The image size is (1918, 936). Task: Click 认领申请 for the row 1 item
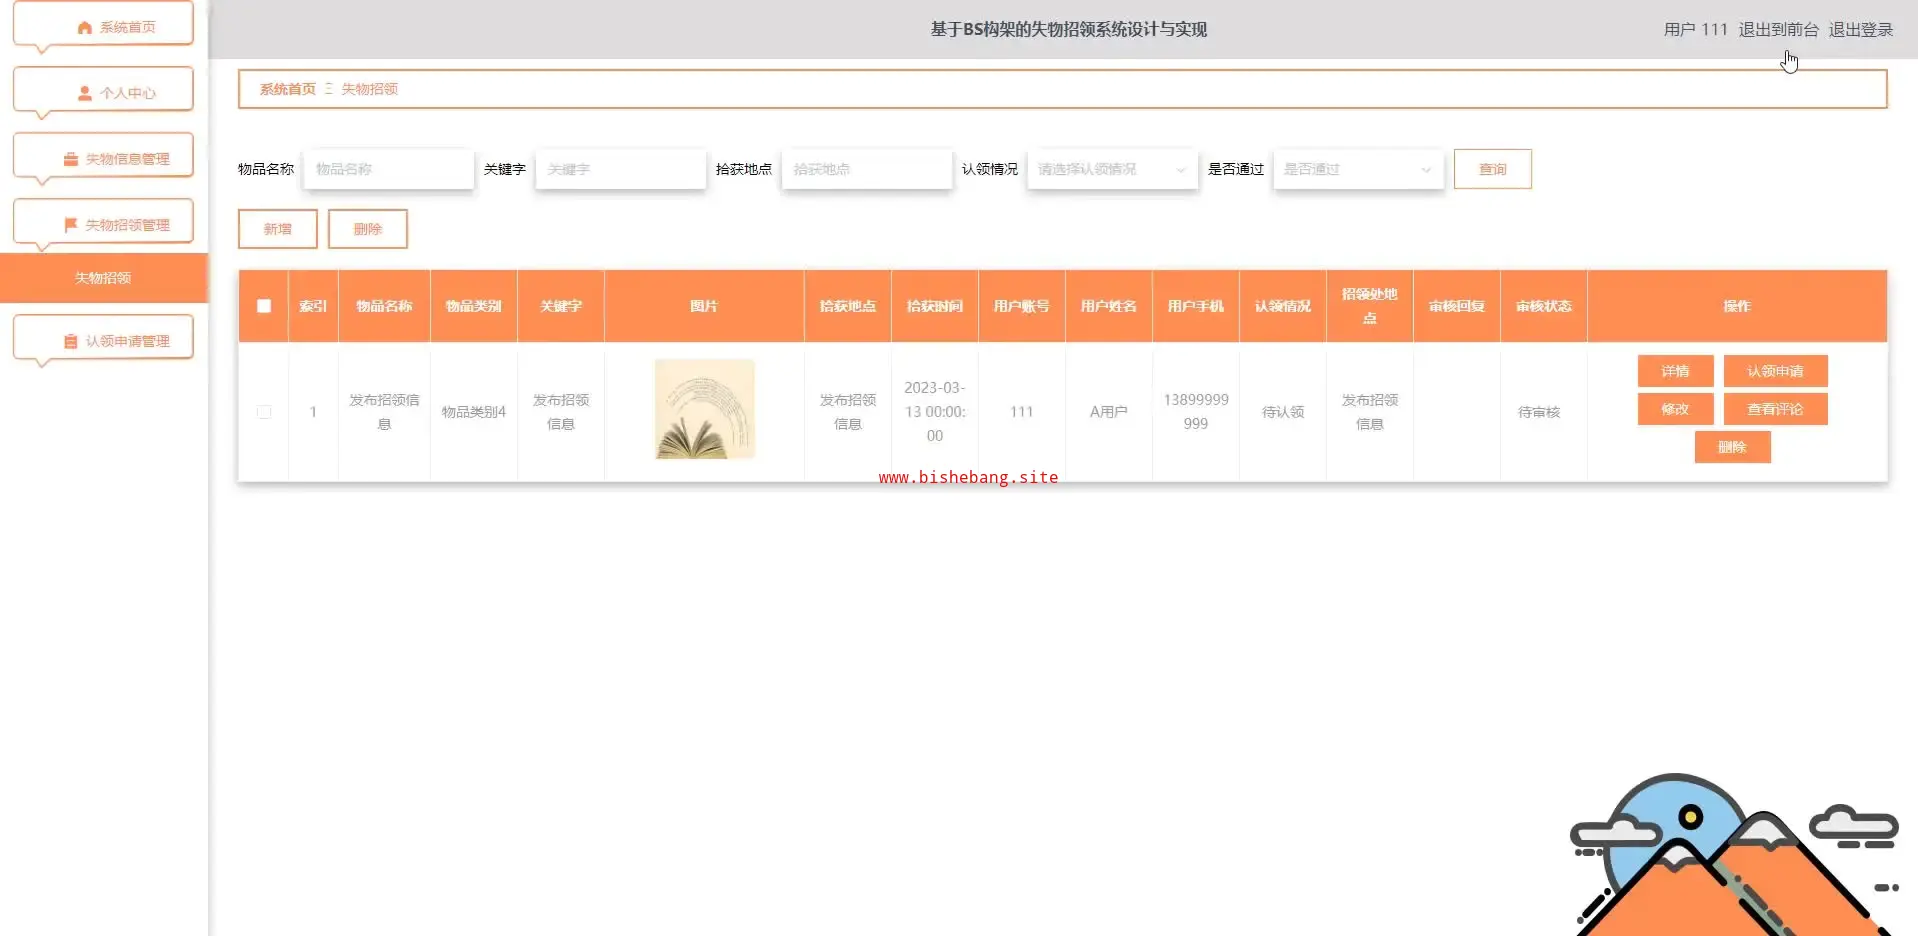coord(1776,371)
